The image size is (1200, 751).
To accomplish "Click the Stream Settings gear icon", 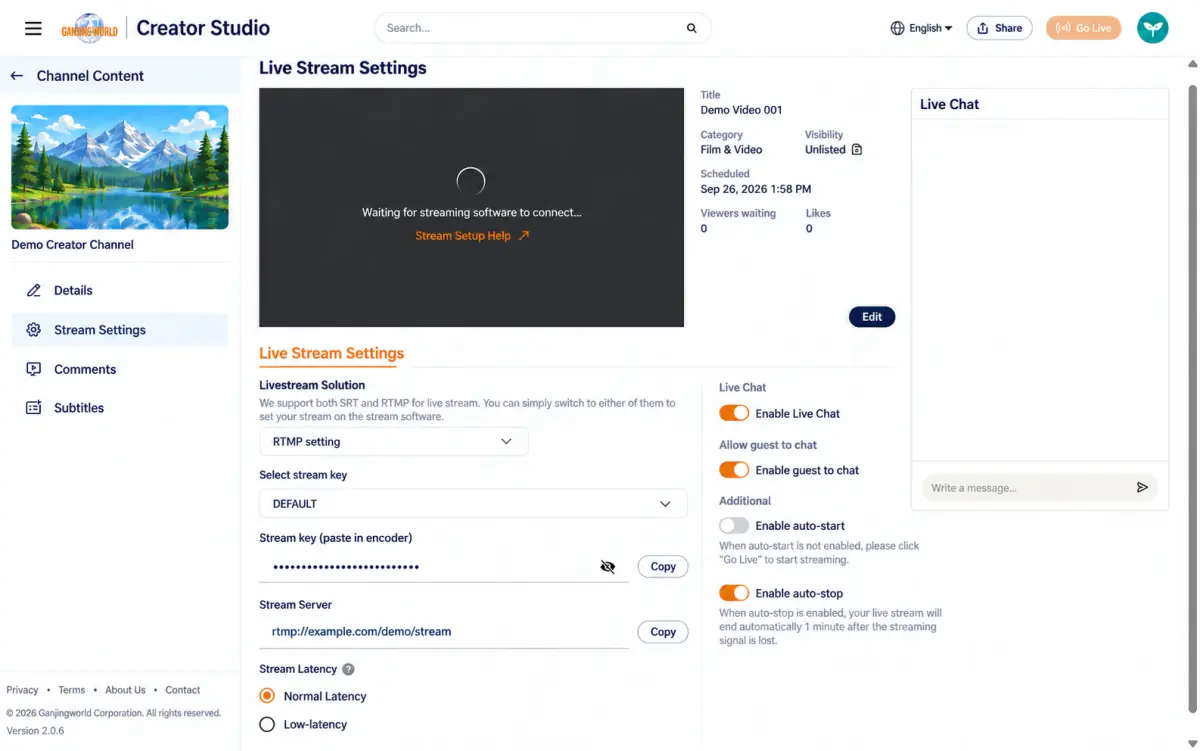I will tap(34, 330).
